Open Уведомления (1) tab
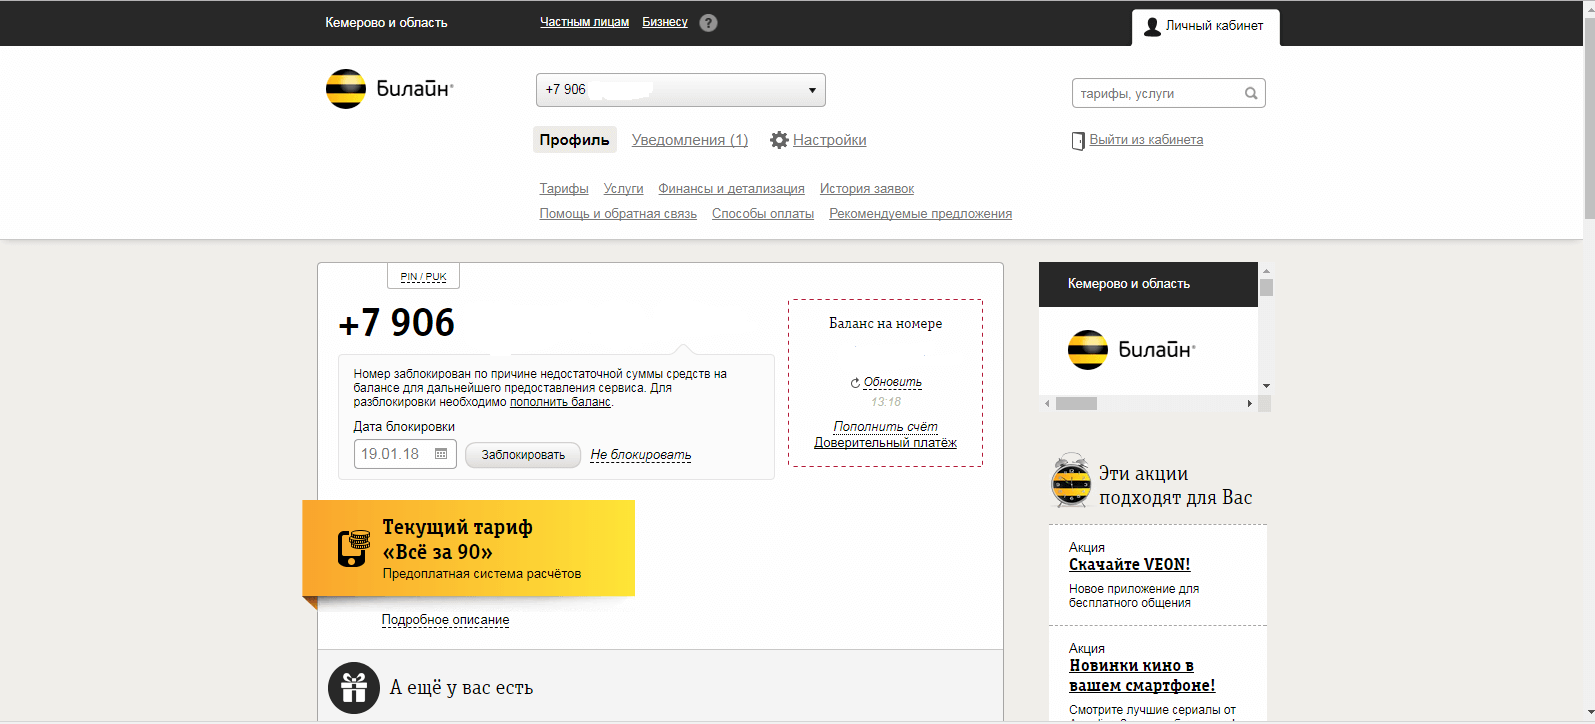1595x724 pixels. click(x=689, y=140)
